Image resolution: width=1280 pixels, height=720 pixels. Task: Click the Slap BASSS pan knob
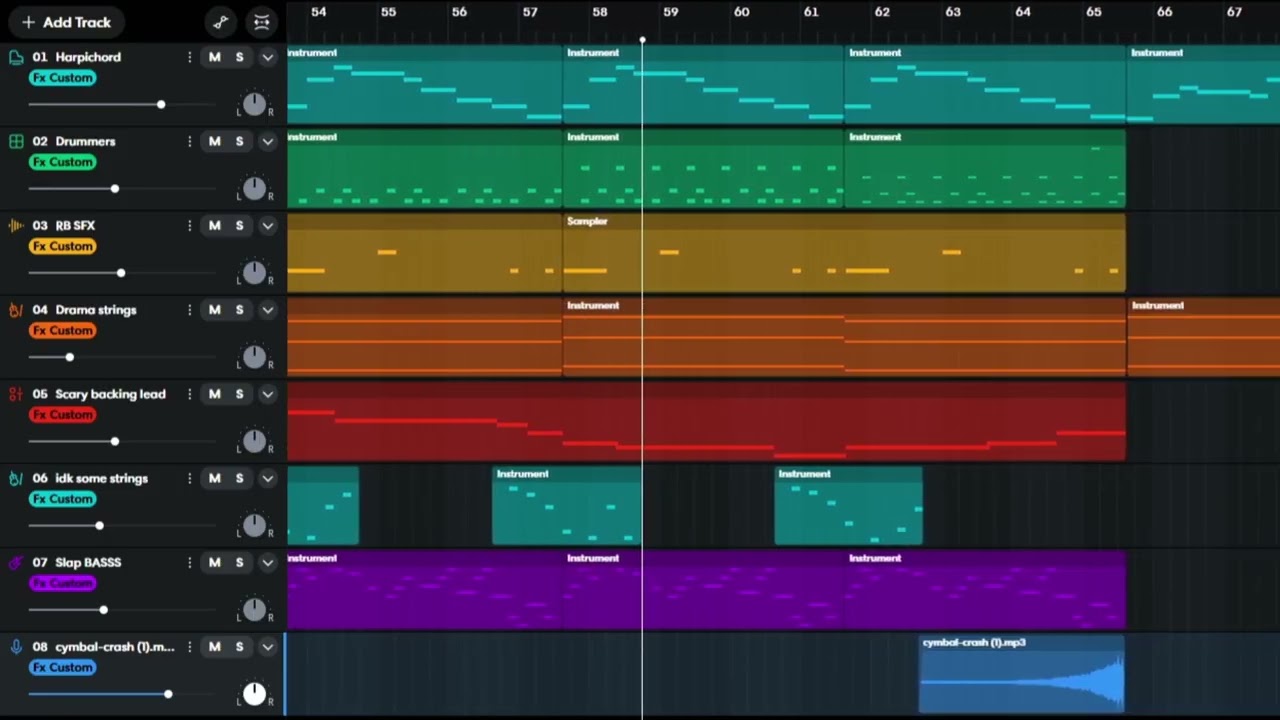(x=254, y=609)
